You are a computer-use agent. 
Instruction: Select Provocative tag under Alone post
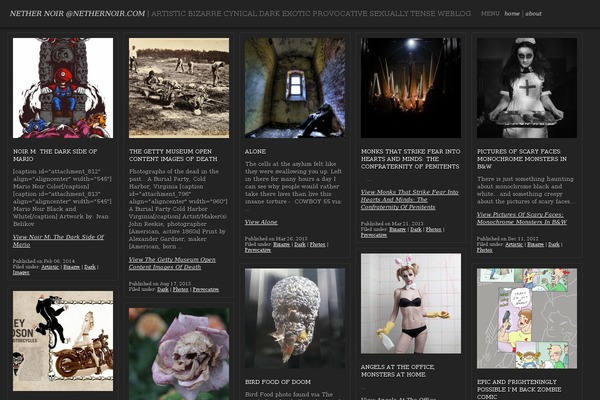click(258, 250)
